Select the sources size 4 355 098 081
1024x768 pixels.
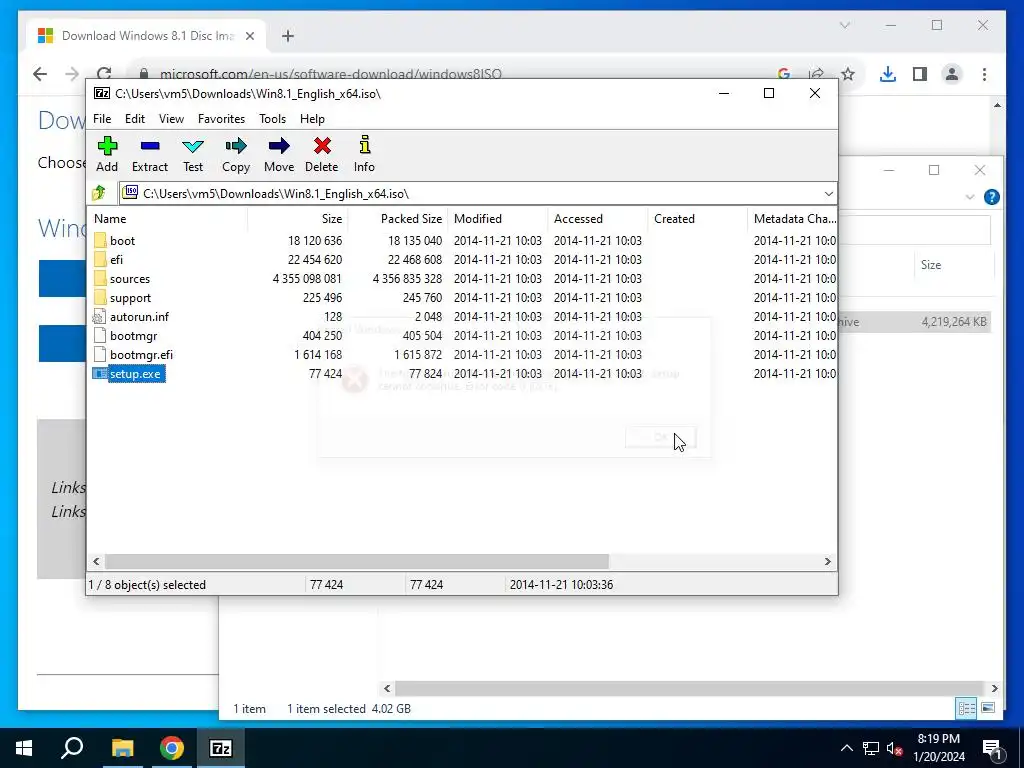(x=307, y=279)
